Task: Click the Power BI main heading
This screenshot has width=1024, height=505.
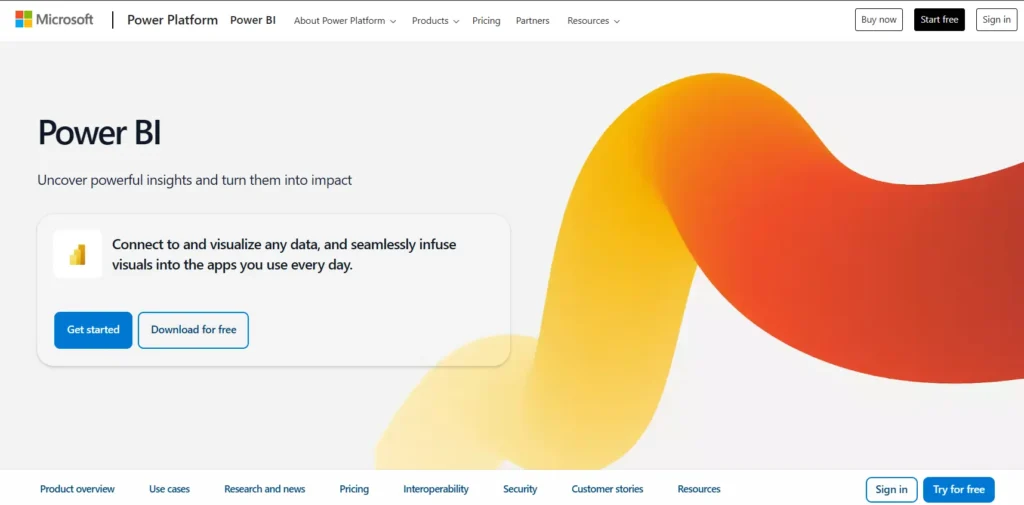Action: (x=99, y=133)
